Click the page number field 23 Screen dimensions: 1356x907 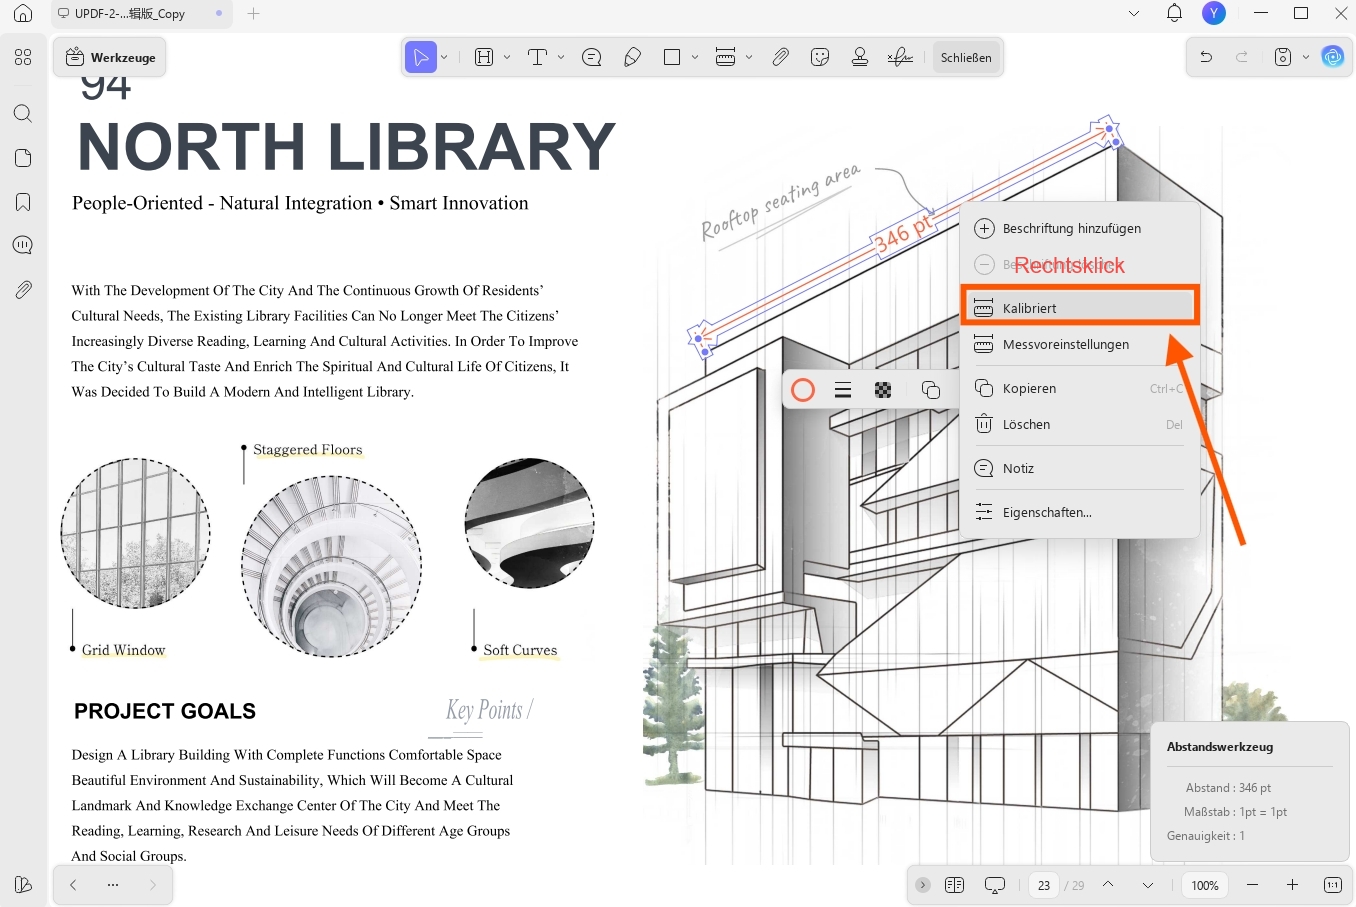pyautogui.click(x=1044, y=885)
